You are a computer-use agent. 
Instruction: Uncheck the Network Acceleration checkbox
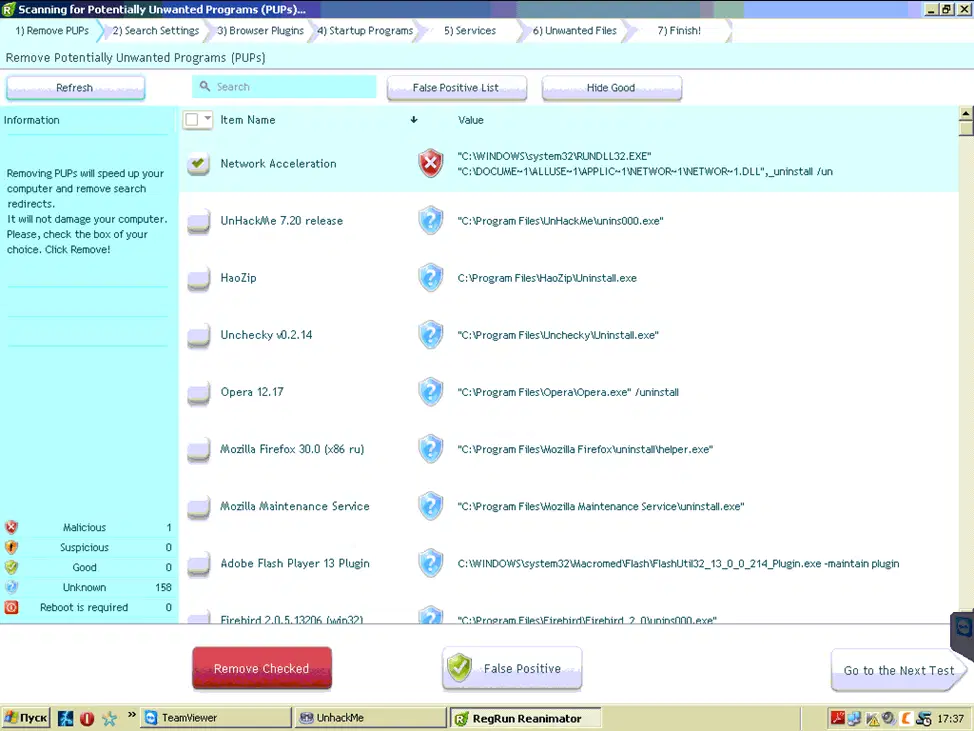[198, 163]
